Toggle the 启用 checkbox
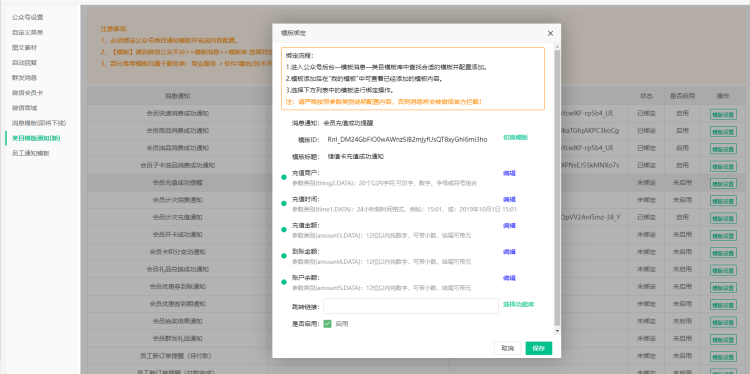The height and width of the screenshot is (374, 750). point(327,324)
